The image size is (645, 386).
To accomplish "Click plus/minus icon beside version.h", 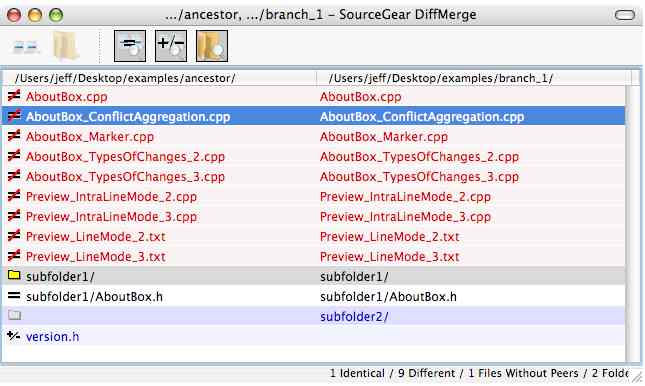I will pos(14,336).
